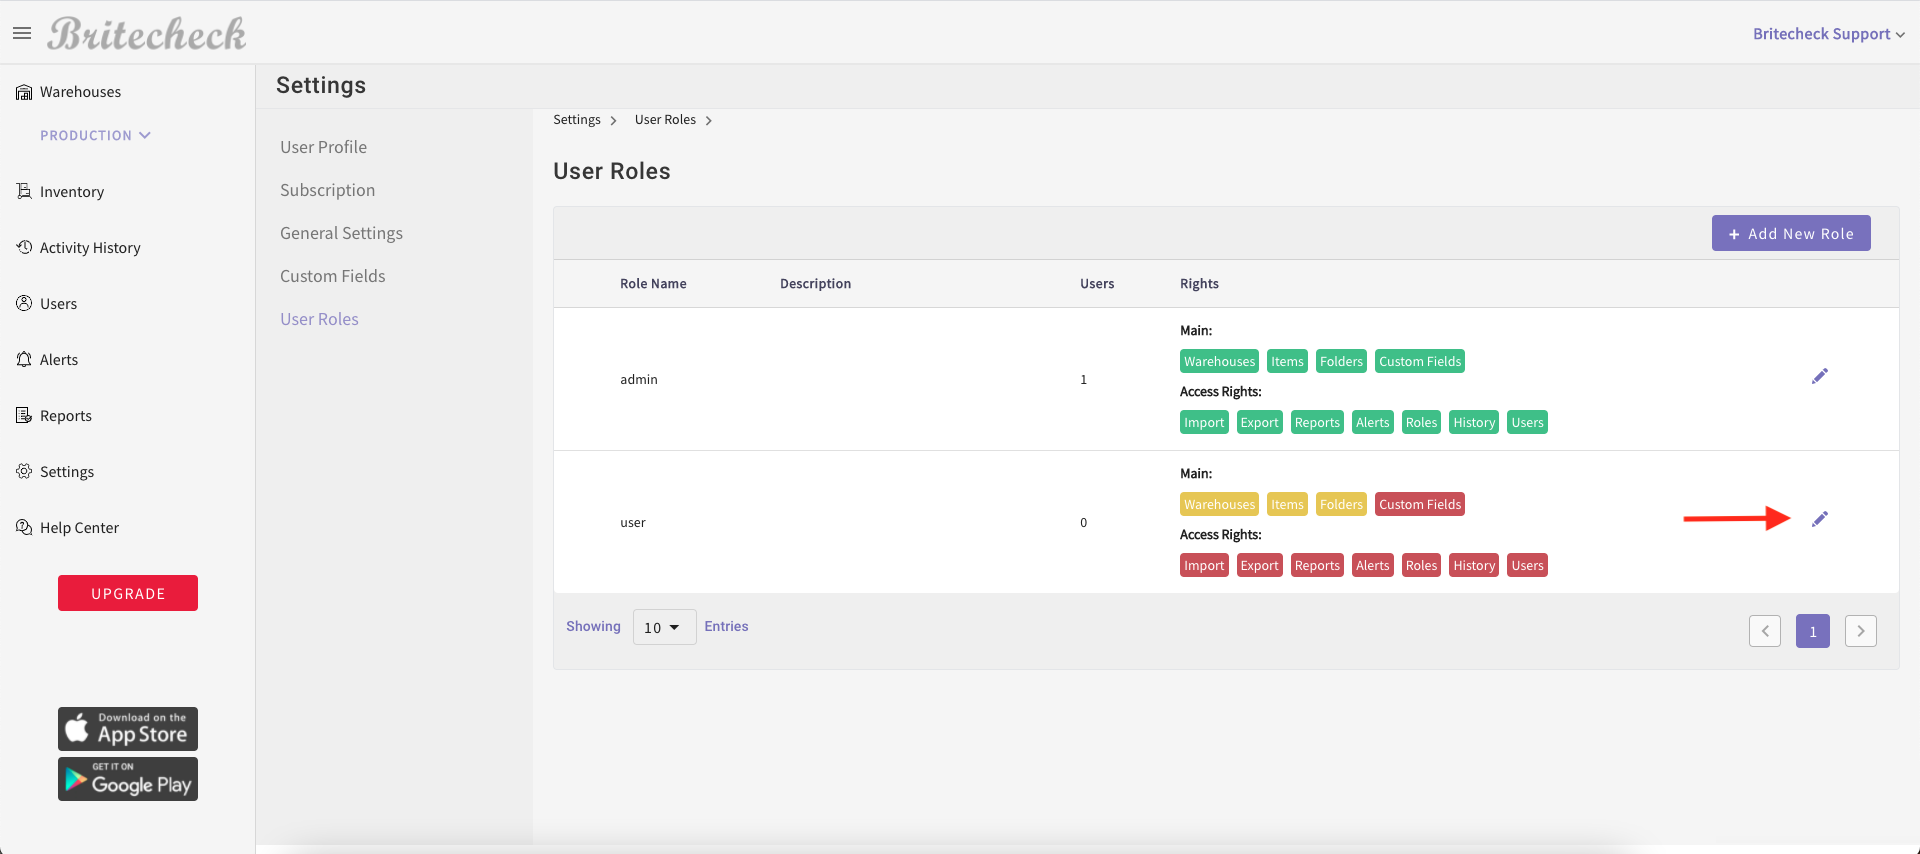Expand the PRODUCTION warehouse dropdown
The width and height of the screenshot is (1920, 854).
pyautogui.click(x=95, y=136)
